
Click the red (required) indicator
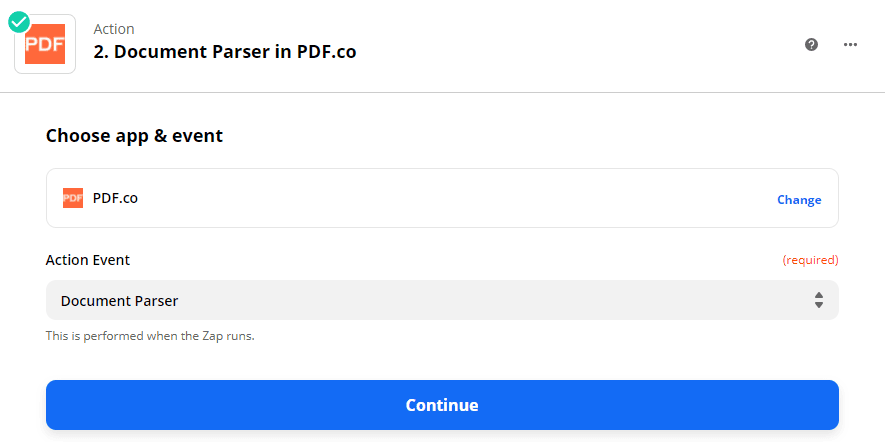(x=810, y=260)
